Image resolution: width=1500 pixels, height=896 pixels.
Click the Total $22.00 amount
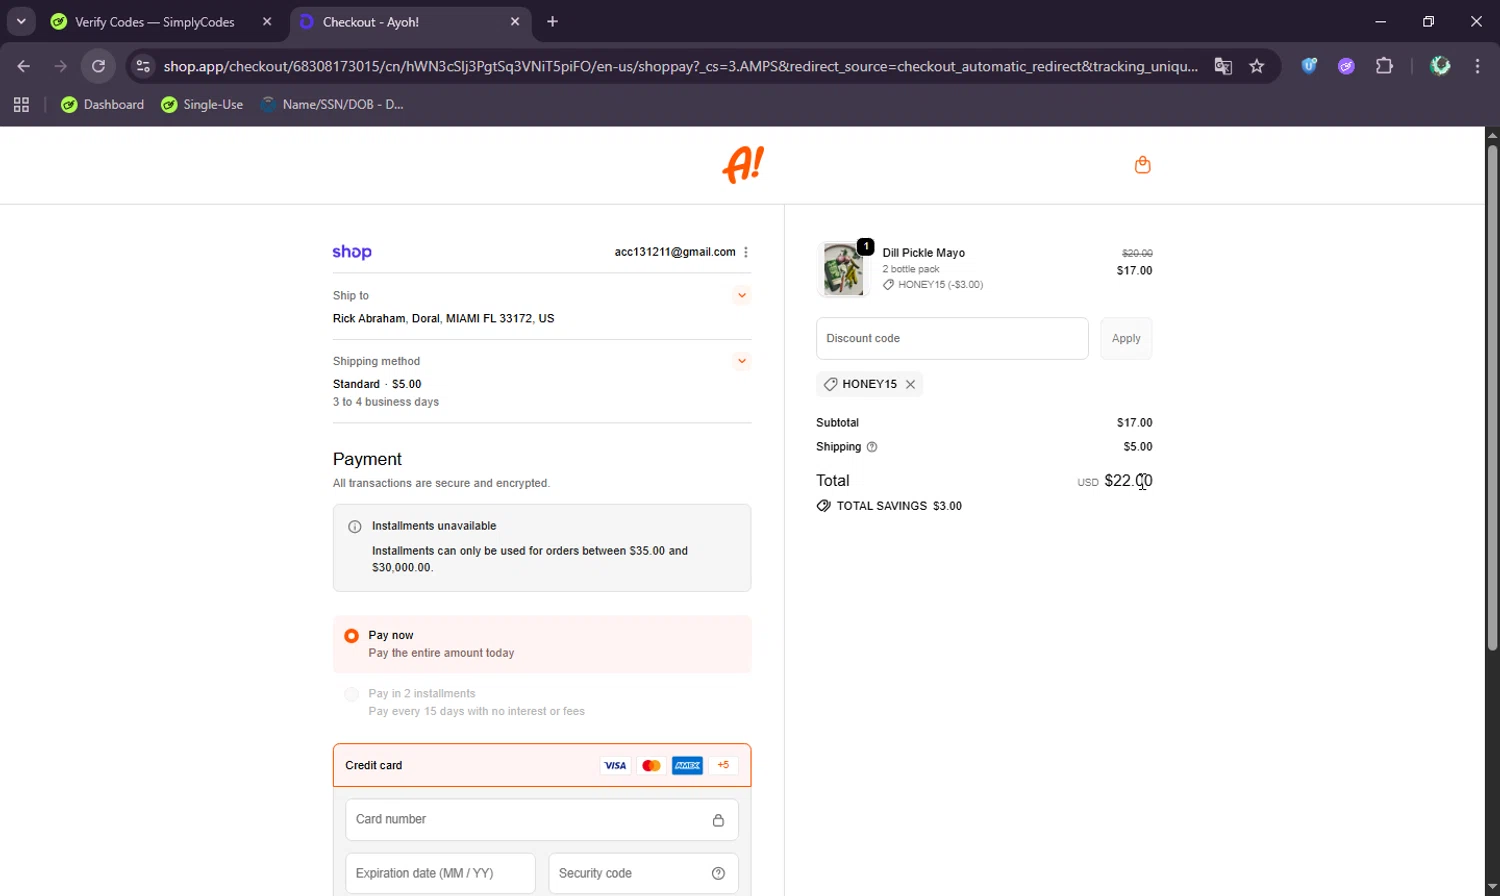(x=1128, y=481)
